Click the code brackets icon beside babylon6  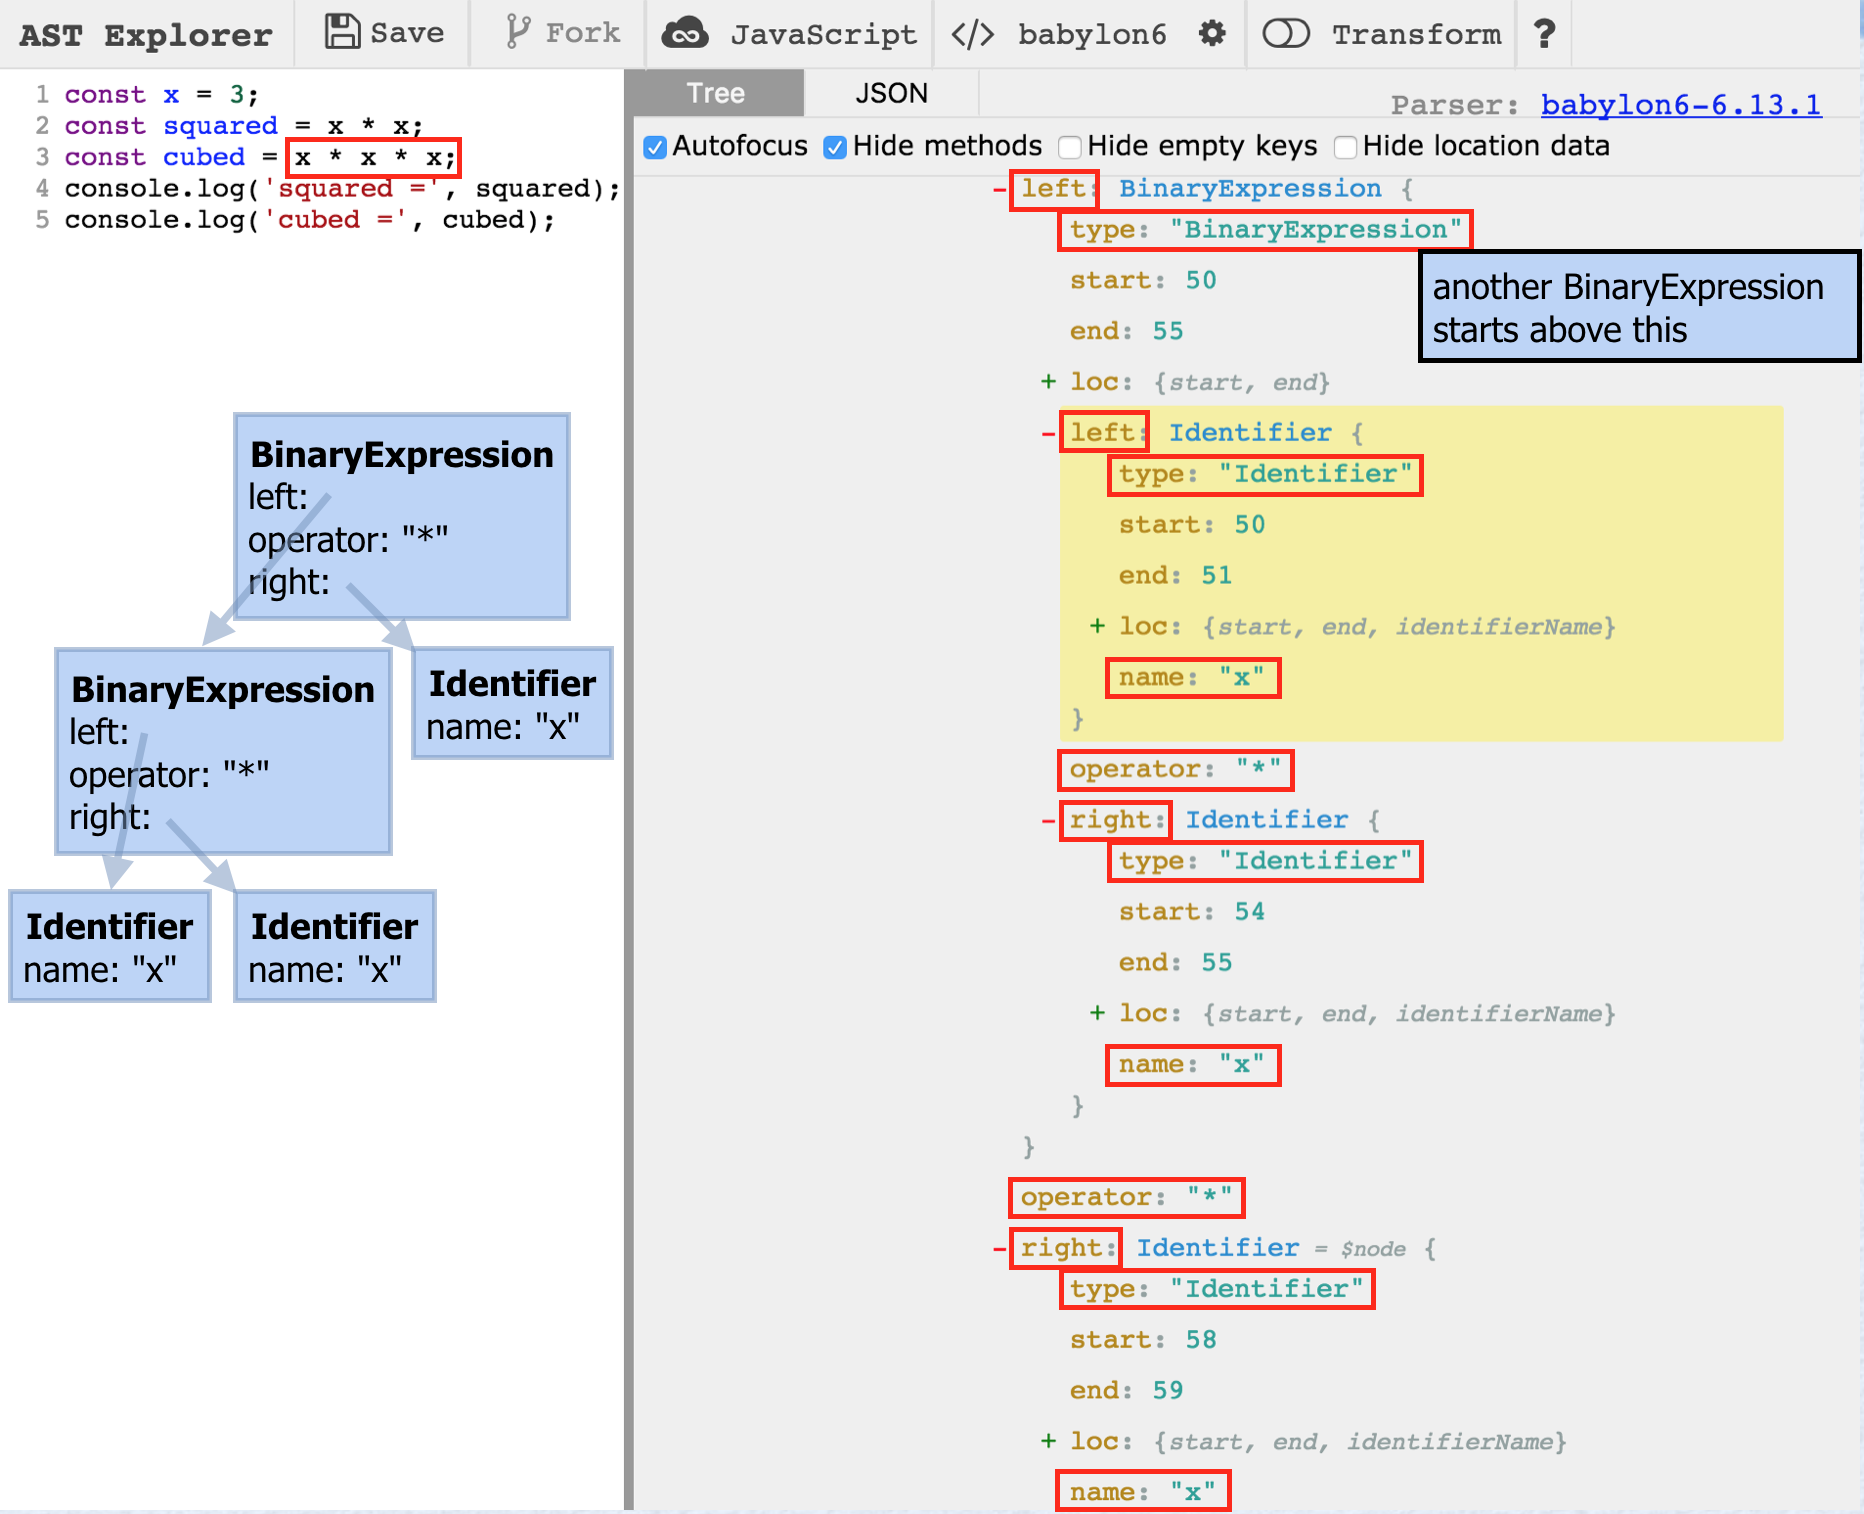coord(972,35)
